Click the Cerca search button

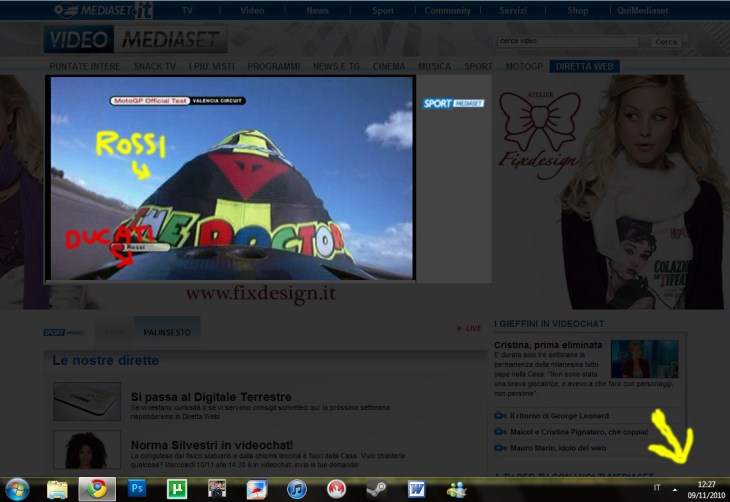click(666, 42)
